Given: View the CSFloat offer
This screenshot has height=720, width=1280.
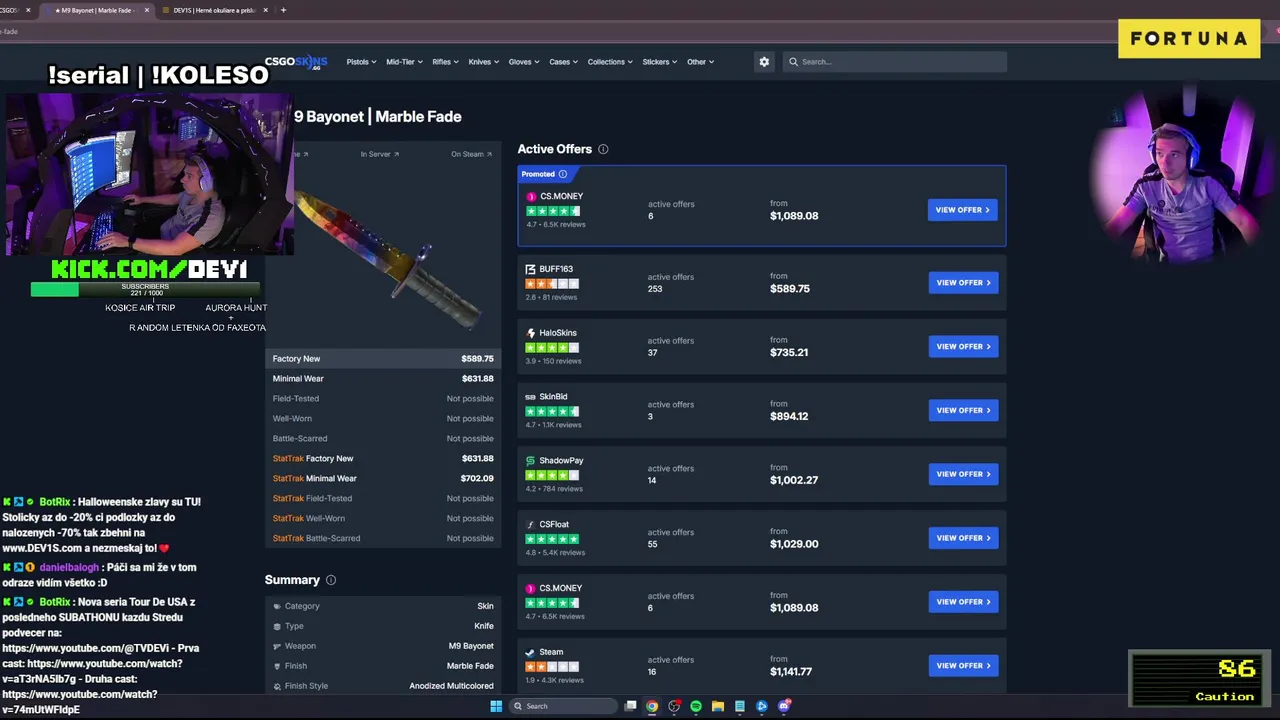Looking at the screenshot, I should [x=963, y=538].
